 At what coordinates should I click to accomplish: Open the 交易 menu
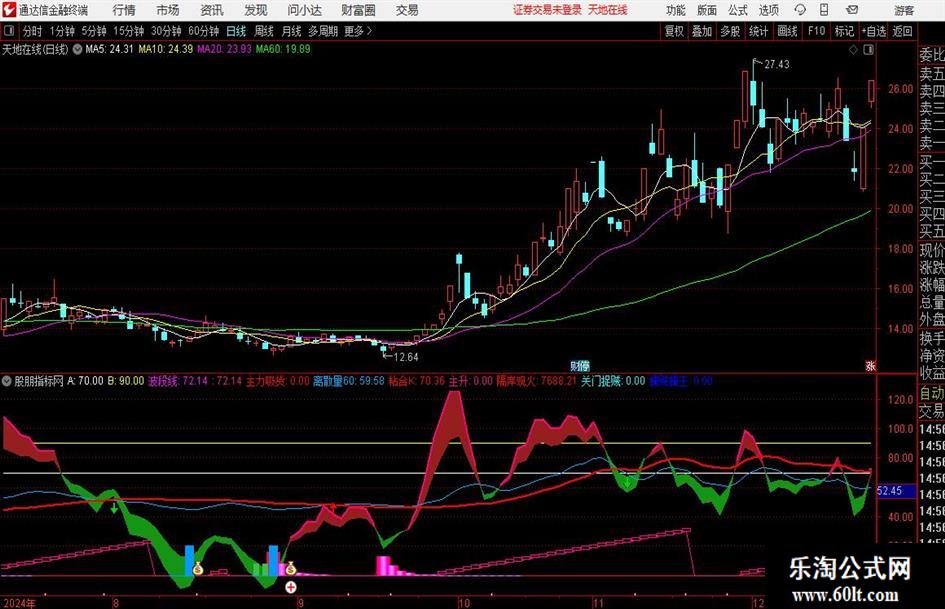pos(407,10)
